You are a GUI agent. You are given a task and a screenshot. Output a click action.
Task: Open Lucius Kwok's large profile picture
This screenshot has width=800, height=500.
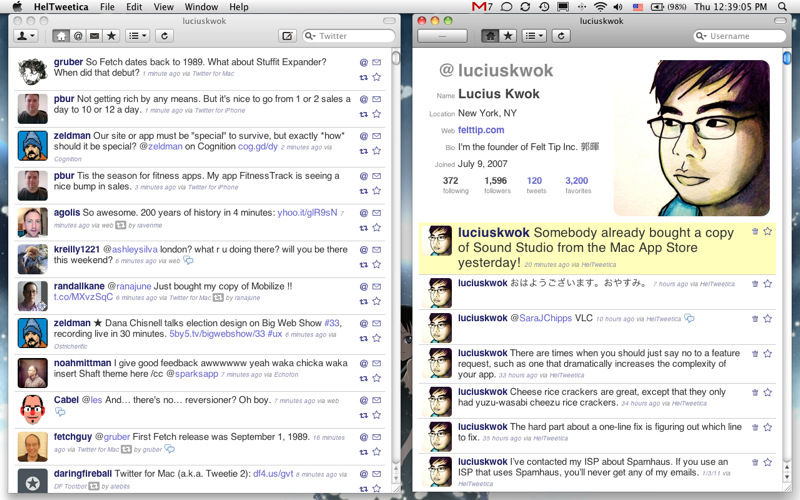pyautogui.click(x=691, y=138)
